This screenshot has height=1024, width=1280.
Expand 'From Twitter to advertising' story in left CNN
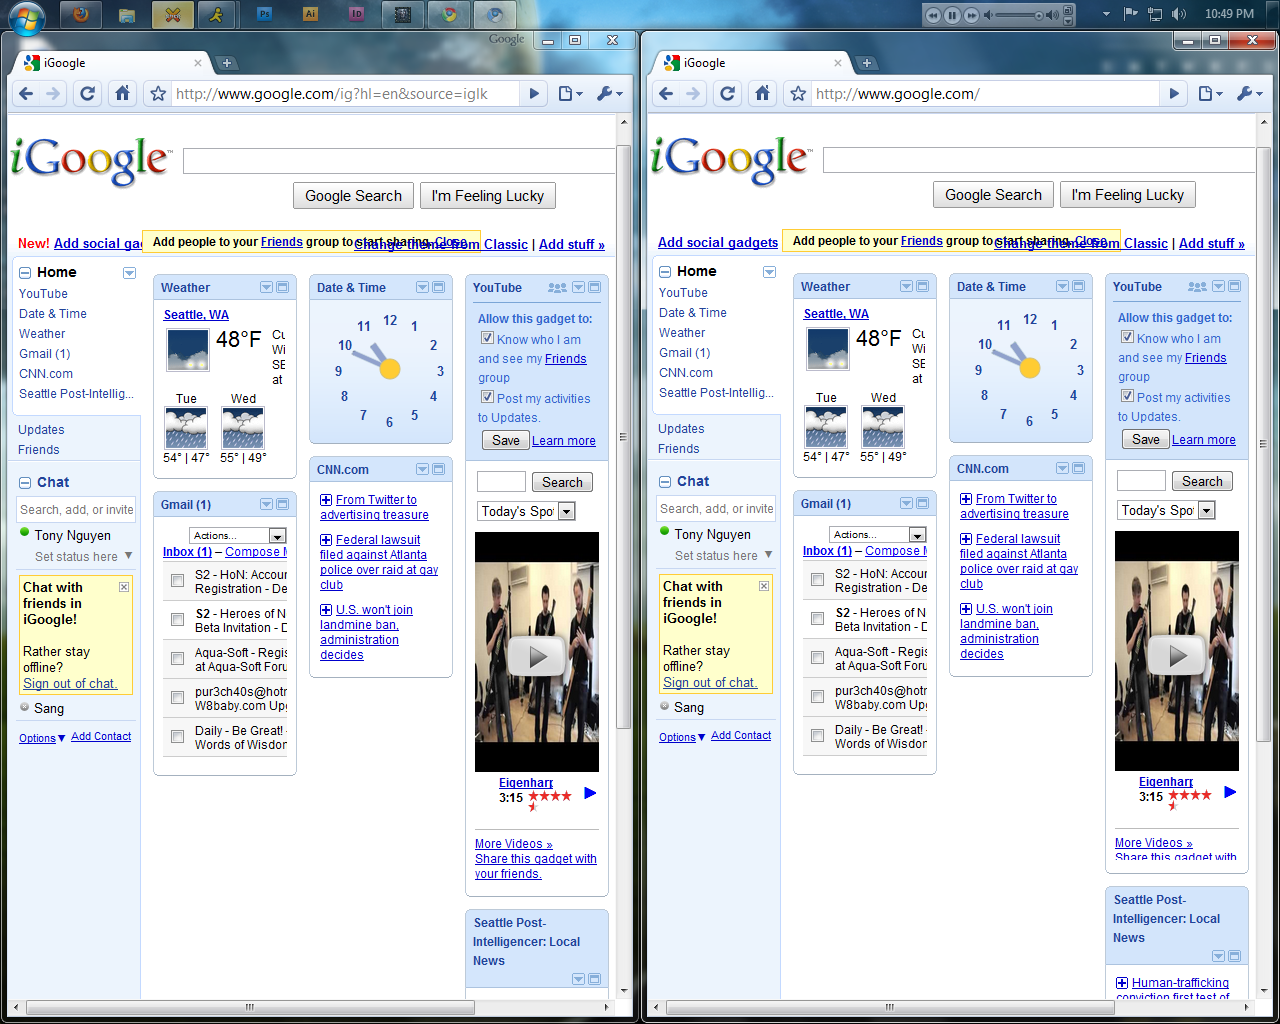point(326,500)
